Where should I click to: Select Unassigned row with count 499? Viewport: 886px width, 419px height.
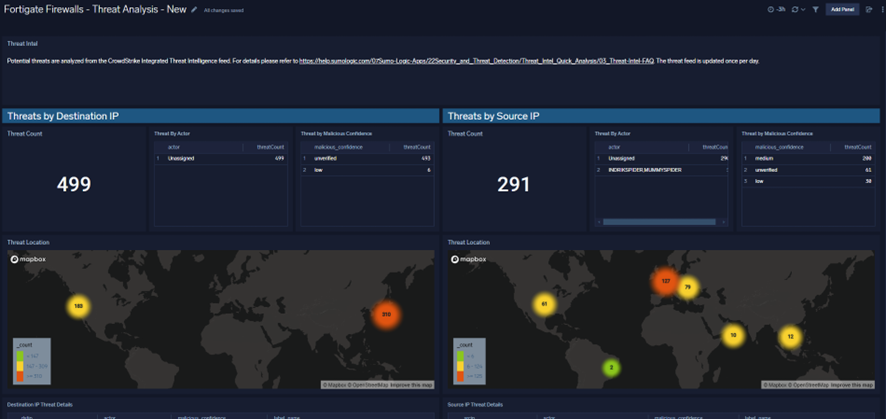pyautogui.click(x=221, y=159)
